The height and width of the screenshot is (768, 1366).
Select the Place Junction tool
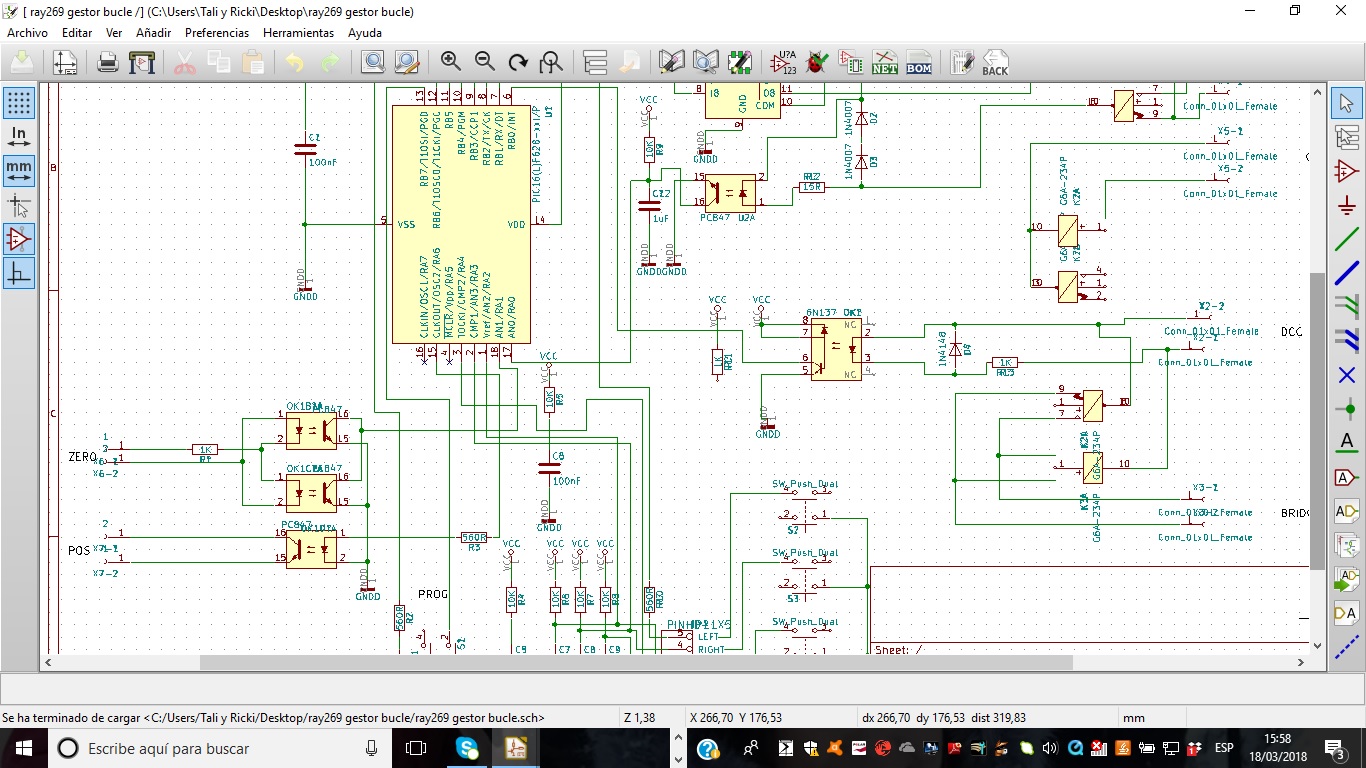pyautogui.click(x=1346, y=409)
